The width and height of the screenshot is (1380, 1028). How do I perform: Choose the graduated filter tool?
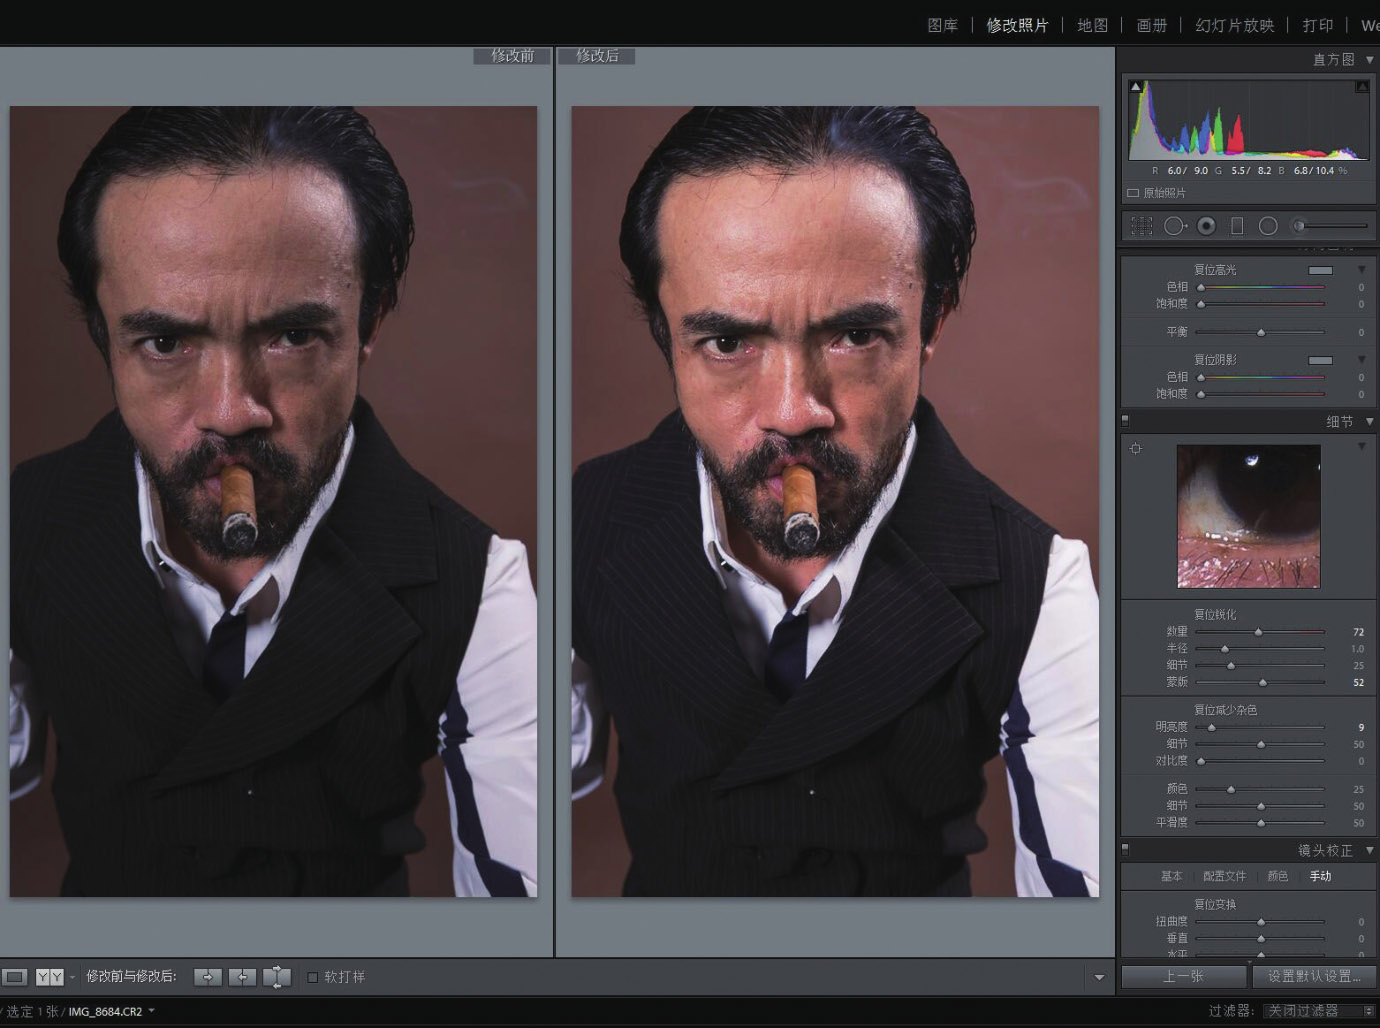coord(1237,226)
